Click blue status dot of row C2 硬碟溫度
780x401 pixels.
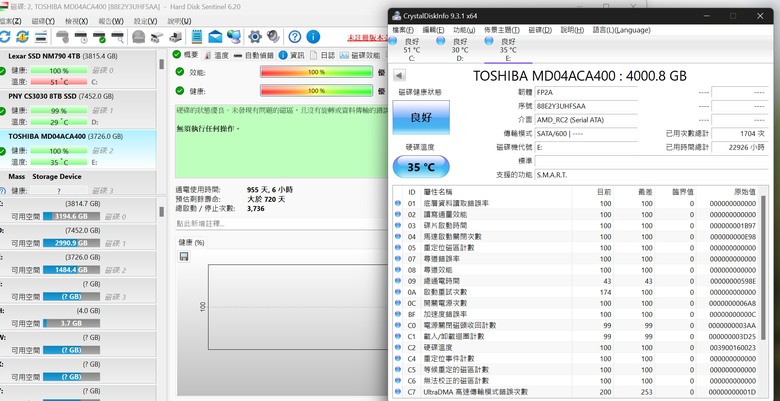coord(397,348)
